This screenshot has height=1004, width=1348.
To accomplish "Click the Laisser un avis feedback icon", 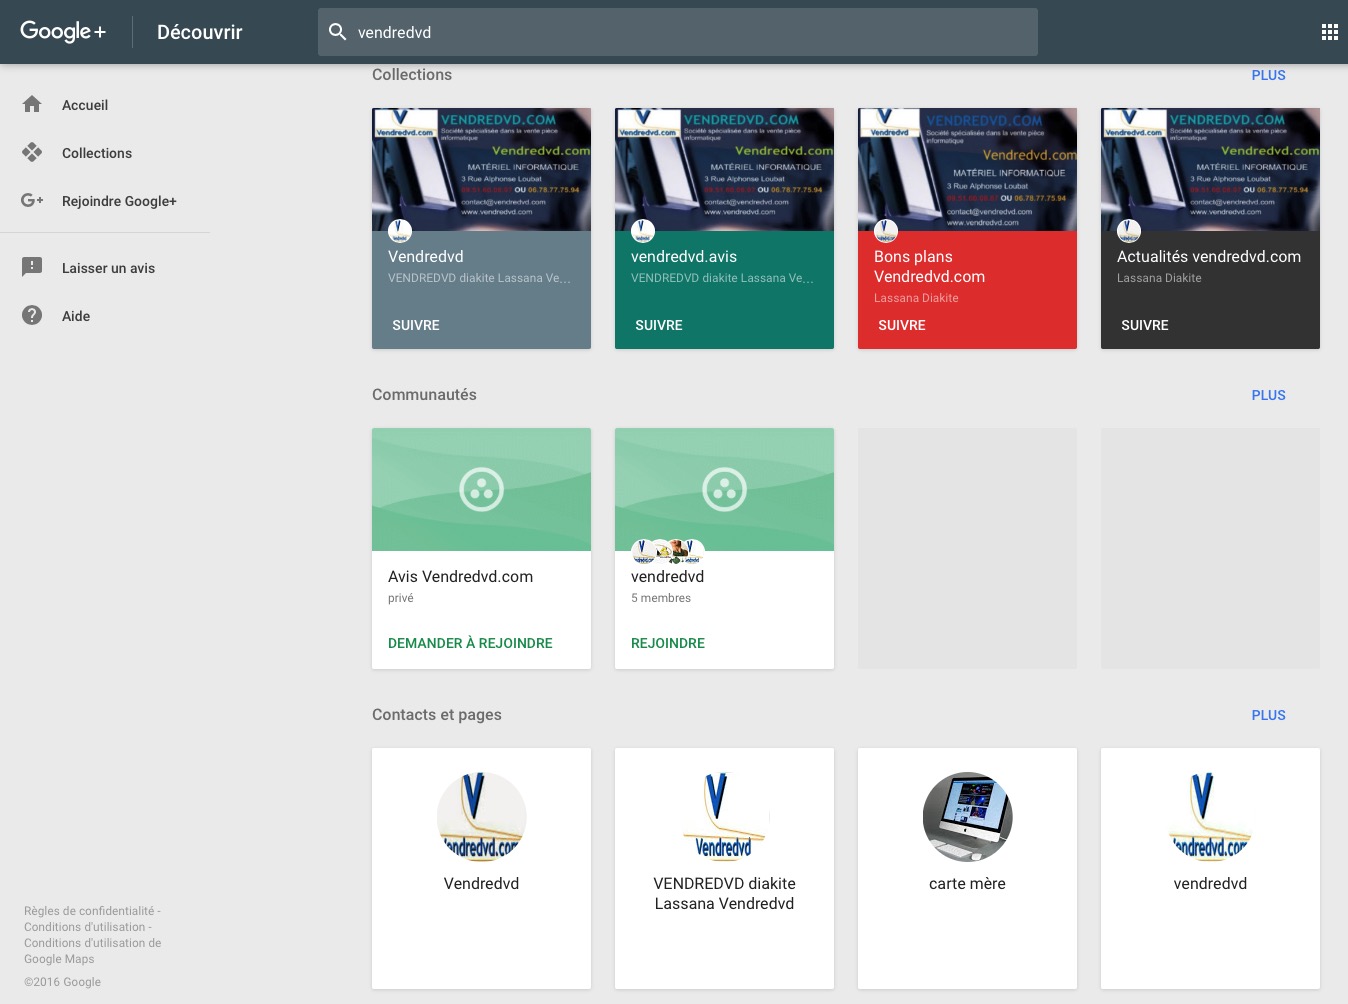I will (32, 267).
